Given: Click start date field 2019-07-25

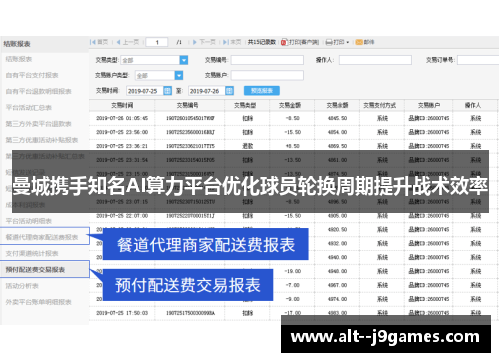Looking at the screenshot, I should 145,91.
